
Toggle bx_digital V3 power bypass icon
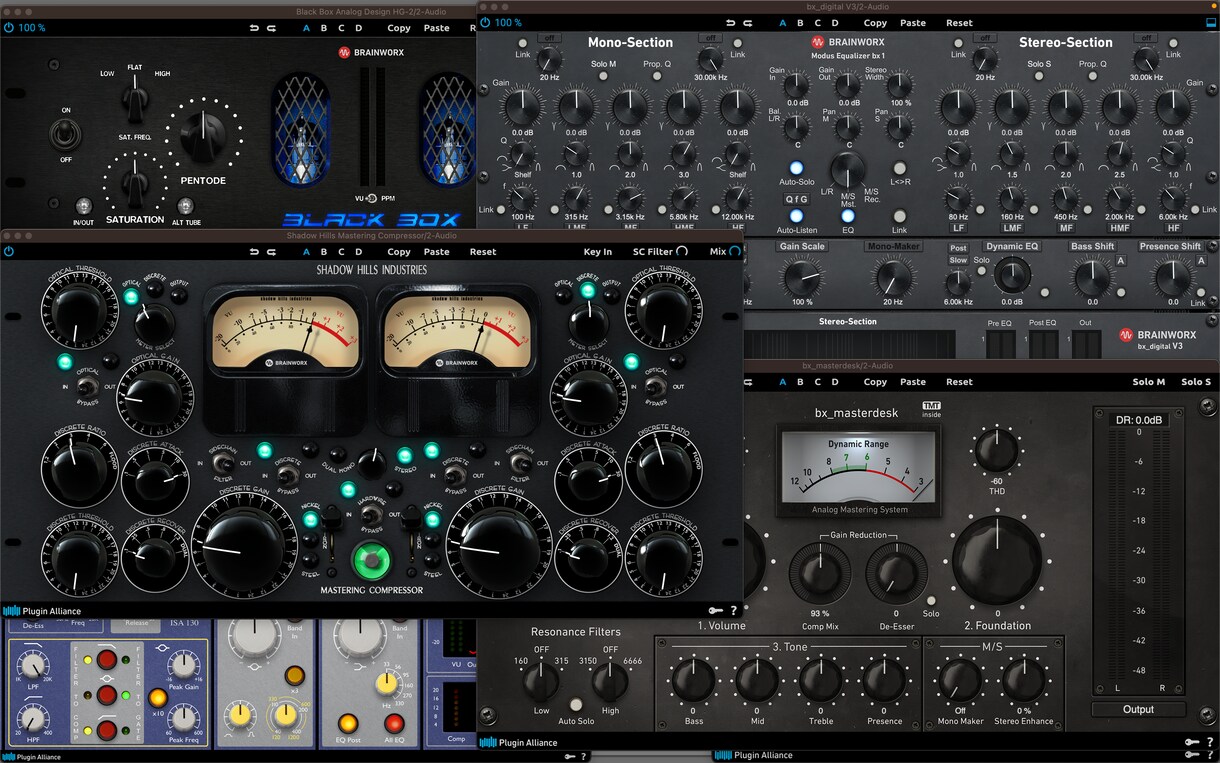pos(485,22)
